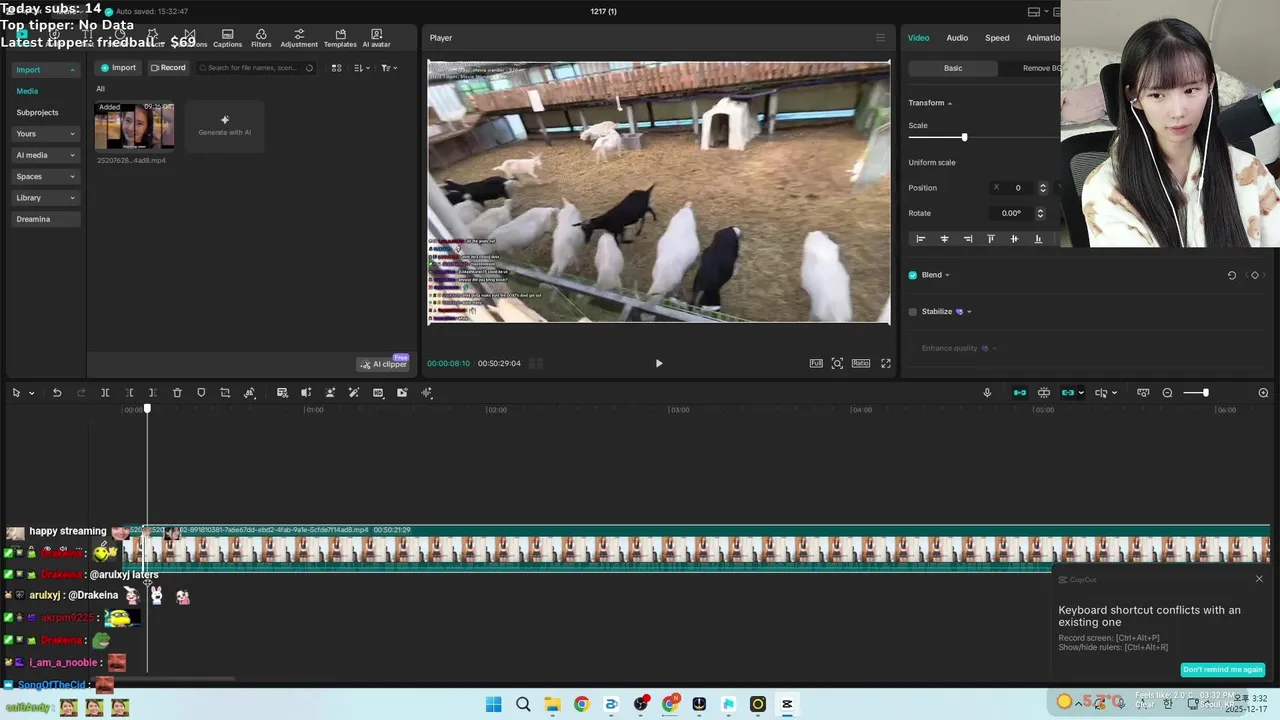Select the imported mp4 media thumbnail
The width and height of the screenshot is (1280, 720).
tap(134, 126)
